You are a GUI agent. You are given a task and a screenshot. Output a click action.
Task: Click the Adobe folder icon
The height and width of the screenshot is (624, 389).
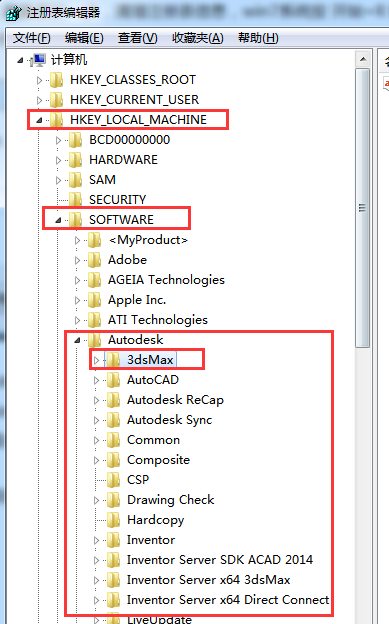click(95, 260)
